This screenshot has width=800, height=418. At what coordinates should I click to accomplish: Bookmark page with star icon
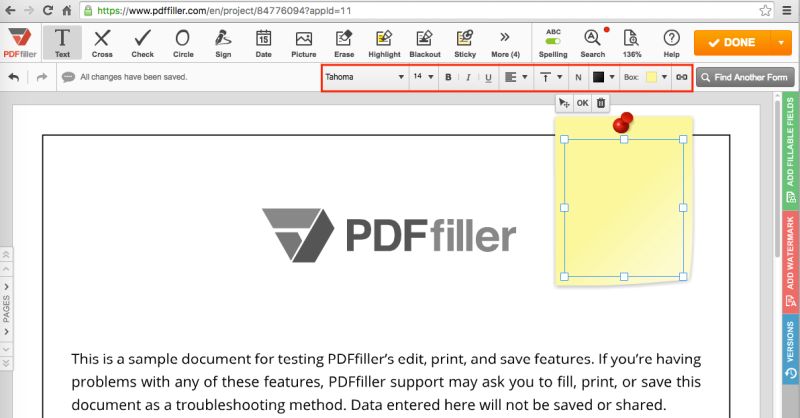click(x=765, y=10)
